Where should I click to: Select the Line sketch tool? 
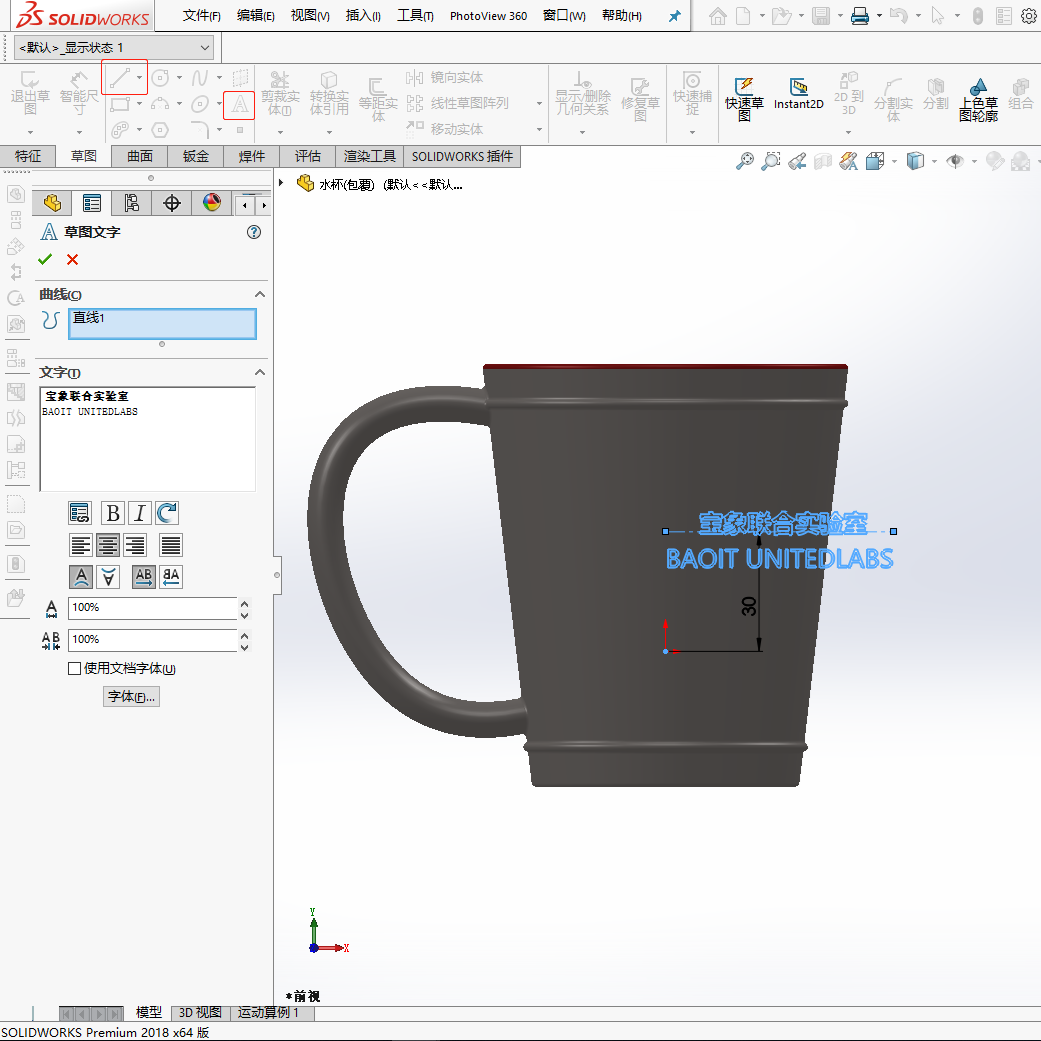[x=120, y=78]
